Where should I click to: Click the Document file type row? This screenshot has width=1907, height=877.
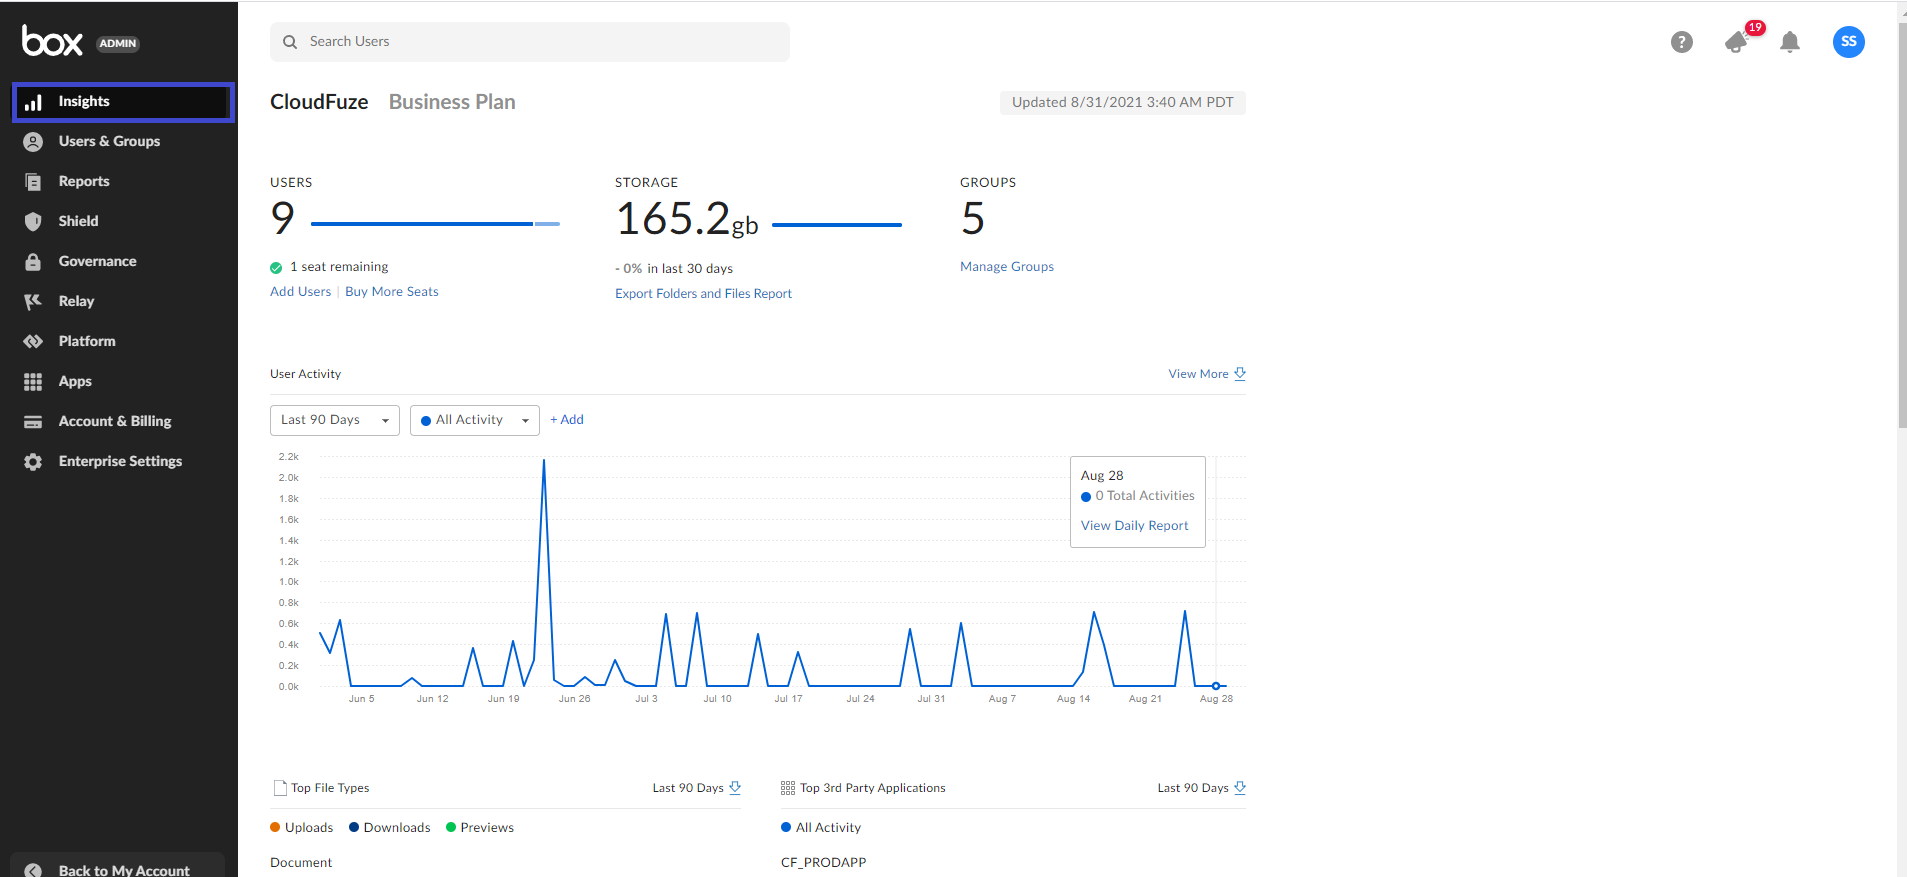pyautogui.click(x=301, y=863)
